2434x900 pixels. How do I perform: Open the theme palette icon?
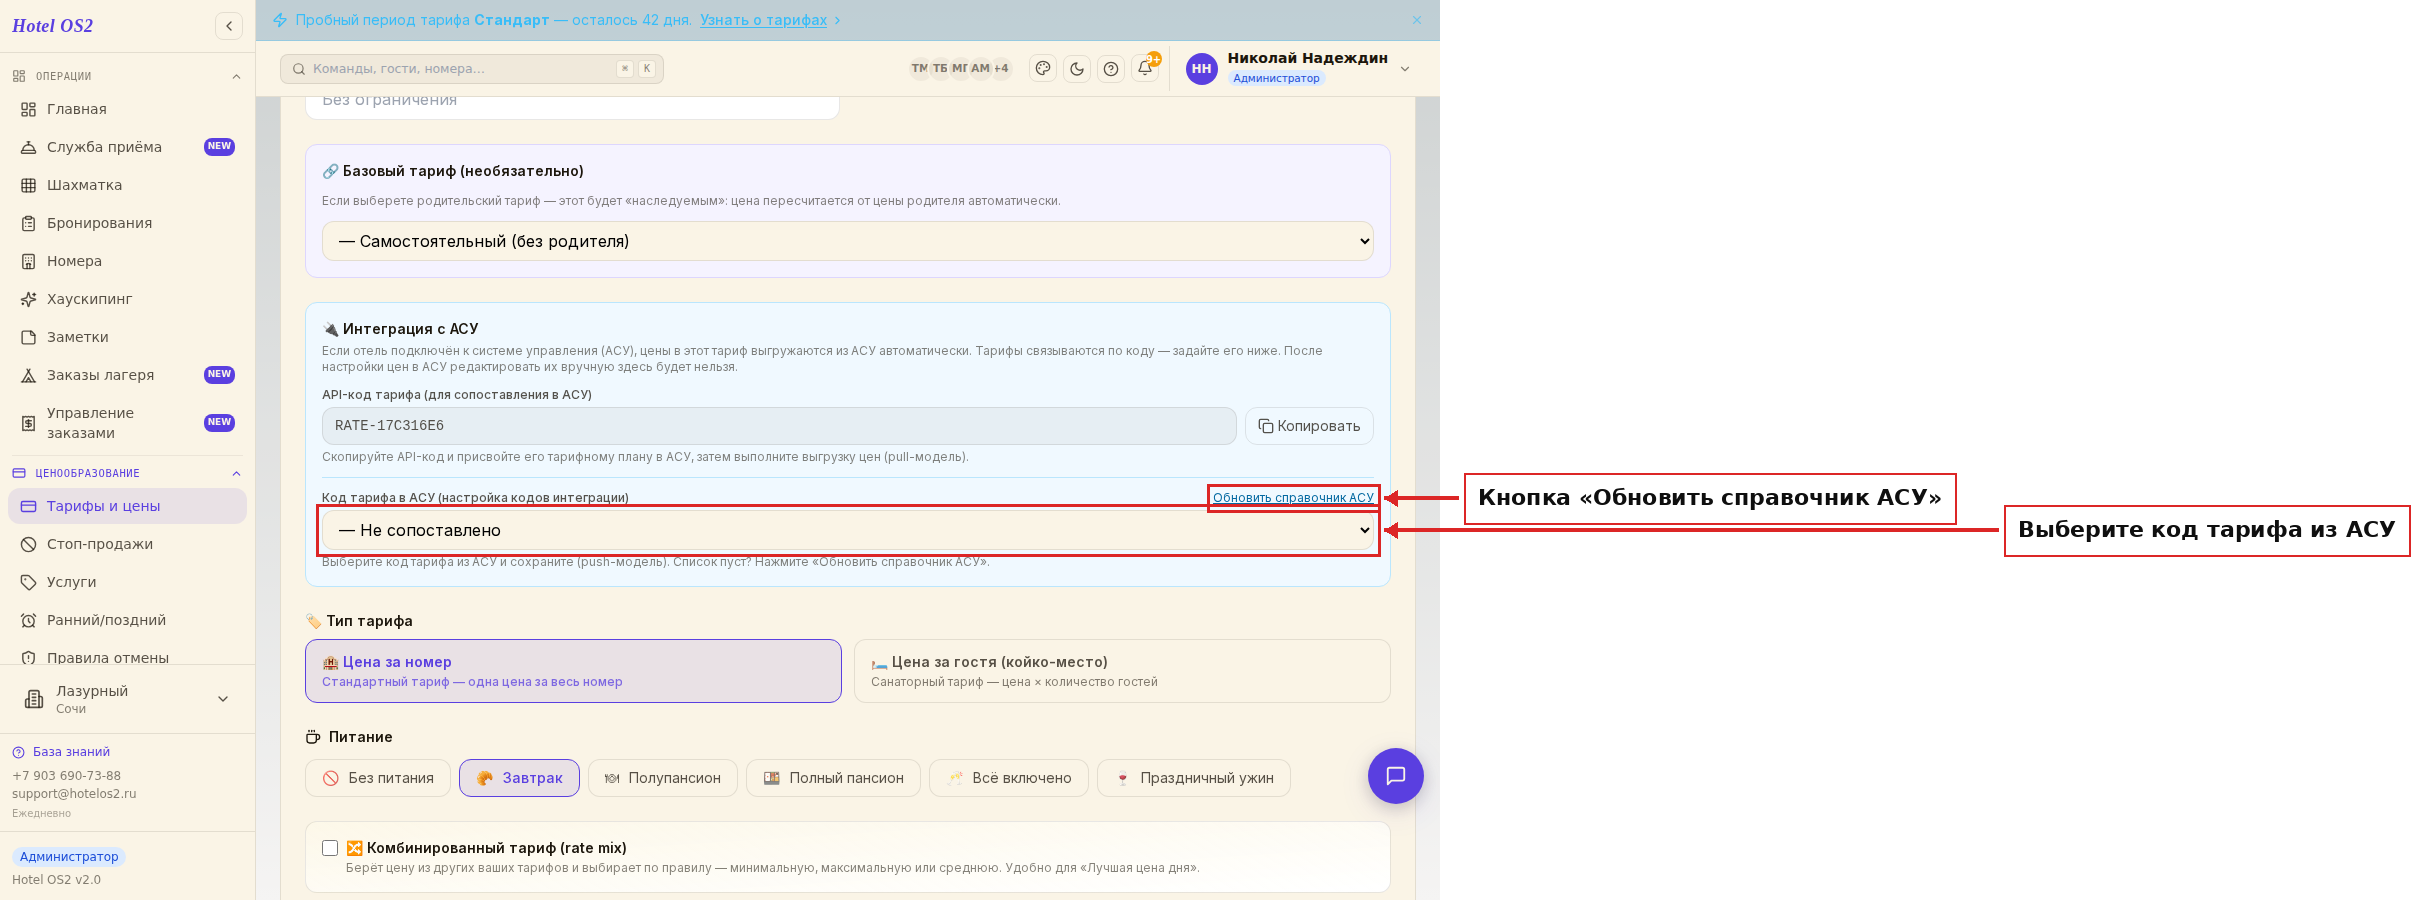click(x=1043, y=69)
